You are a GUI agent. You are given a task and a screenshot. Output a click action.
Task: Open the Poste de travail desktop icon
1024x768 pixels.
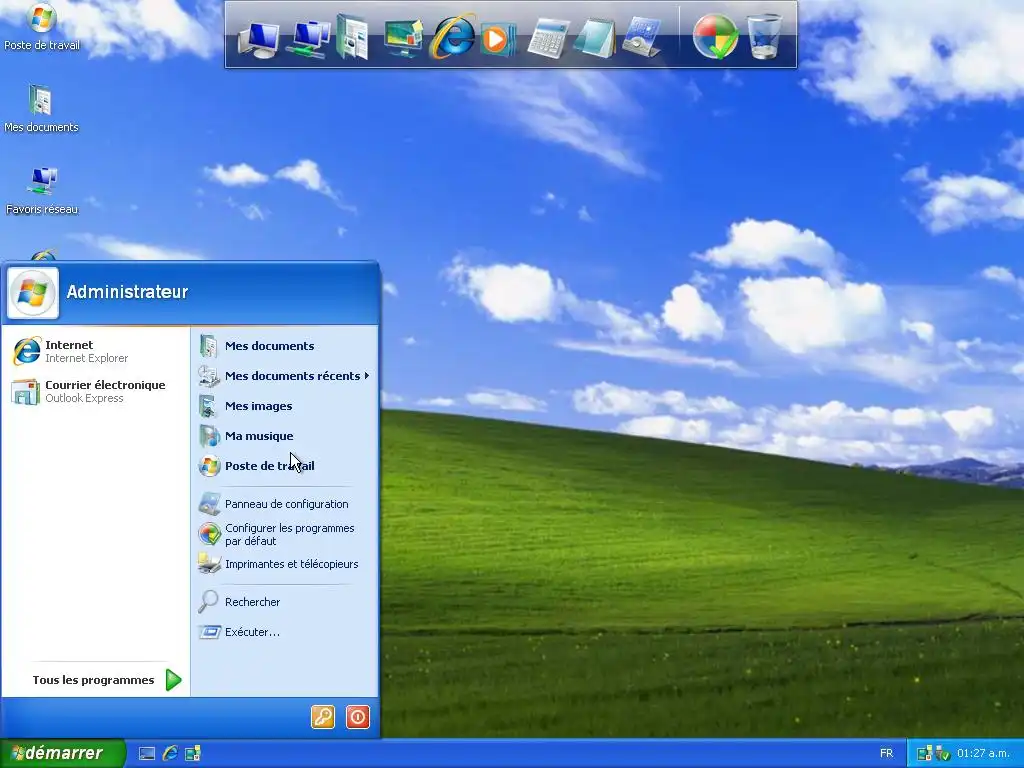[x=42, y=27]
